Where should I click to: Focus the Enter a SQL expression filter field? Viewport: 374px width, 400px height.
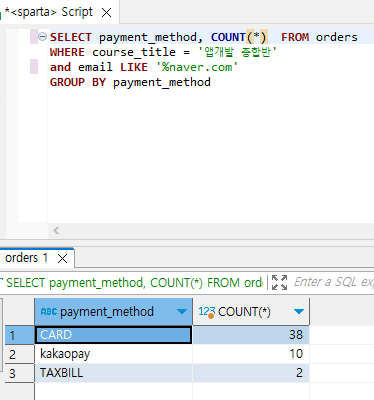(x=333, y=282)
